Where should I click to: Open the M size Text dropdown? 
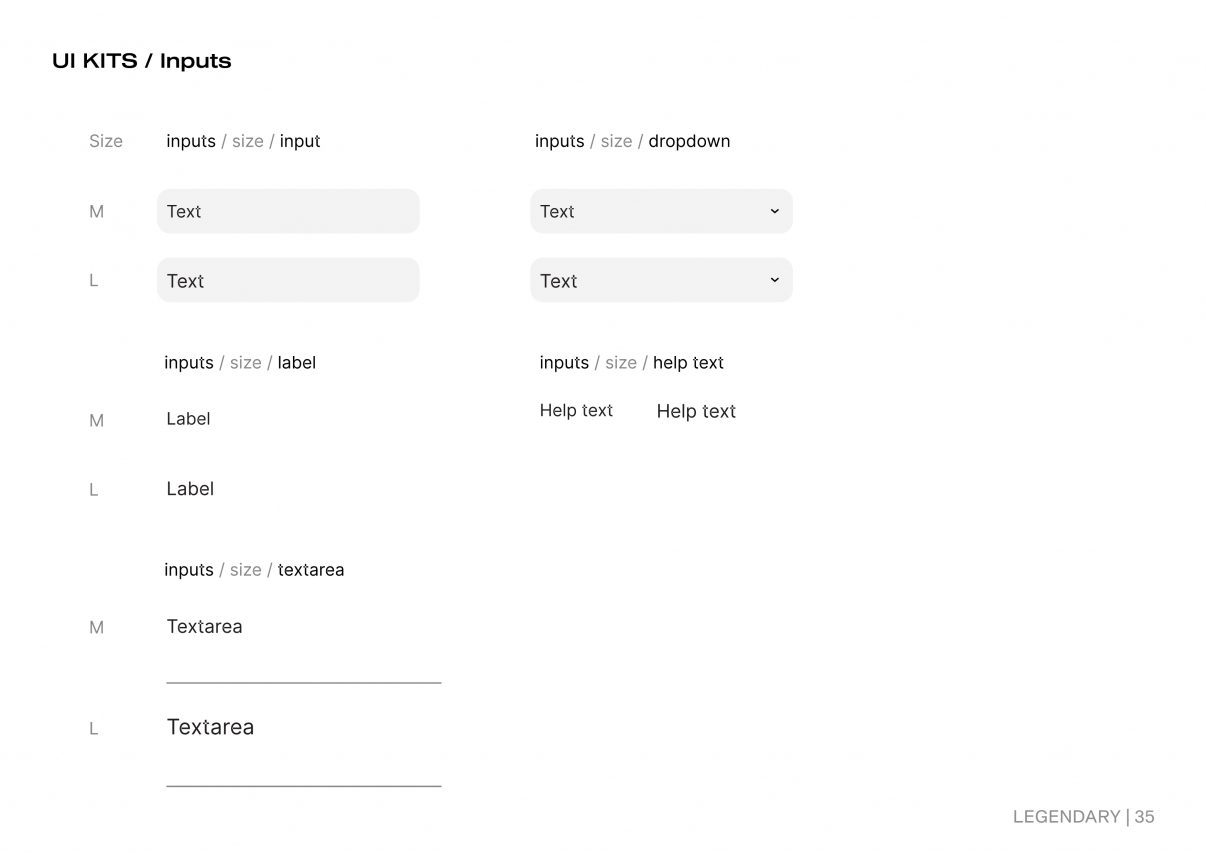(x=661, y=211)
